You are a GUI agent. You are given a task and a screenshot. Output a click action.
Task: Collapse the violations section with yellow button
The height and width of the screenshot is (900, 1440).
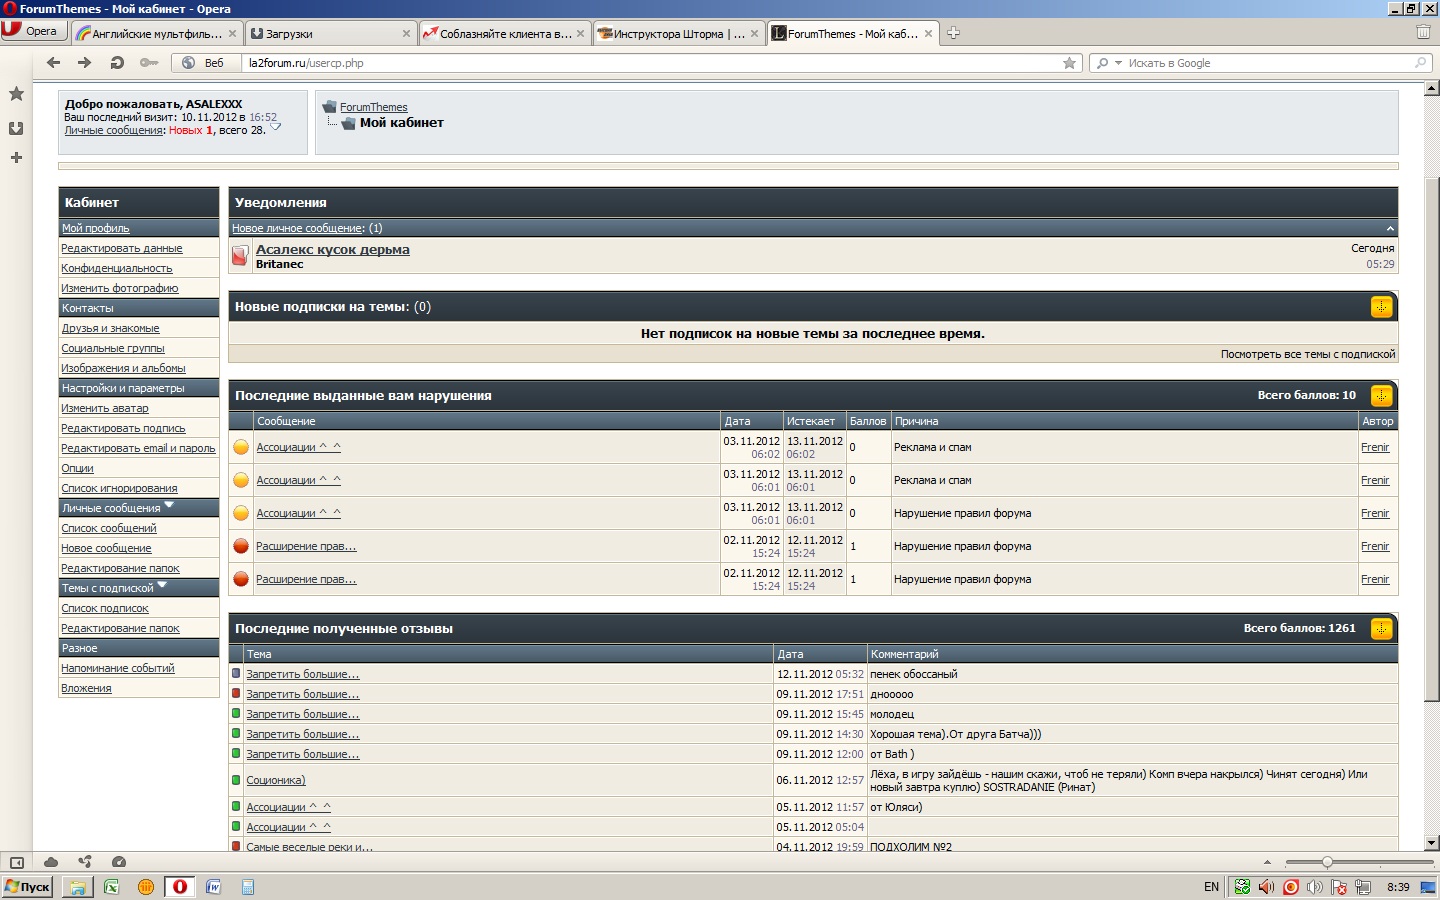click(1381, 396)
